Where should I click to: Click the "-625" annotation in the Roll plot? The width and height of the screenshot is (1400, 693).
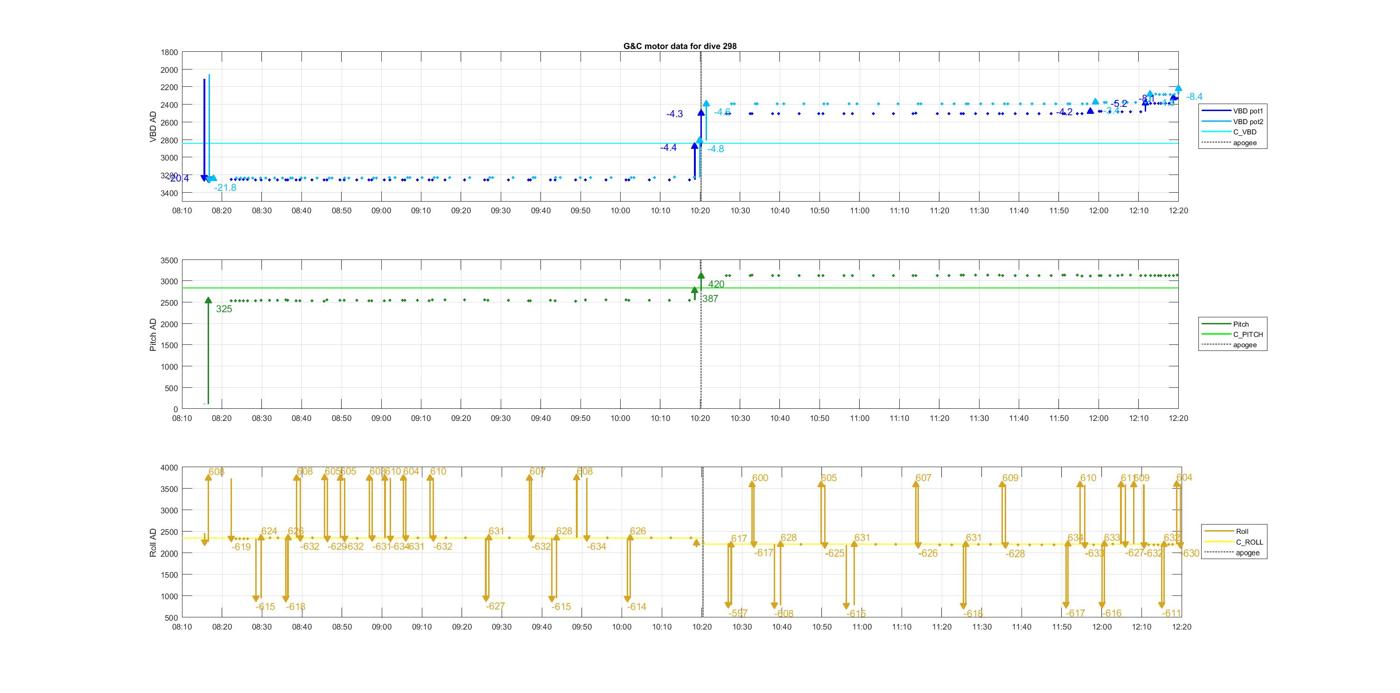coord(835,553)
